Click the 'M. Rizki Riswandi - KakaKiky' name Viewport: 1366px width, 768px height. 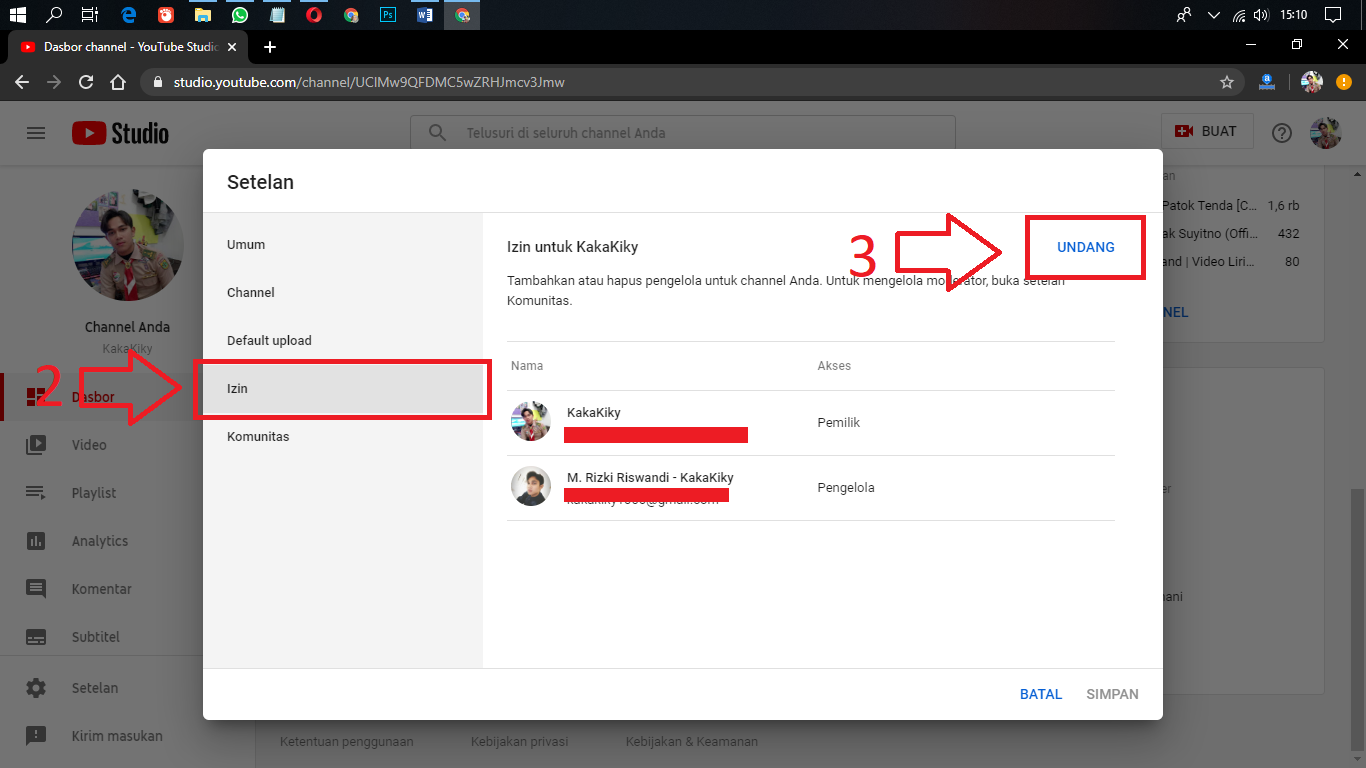[650, 477]
